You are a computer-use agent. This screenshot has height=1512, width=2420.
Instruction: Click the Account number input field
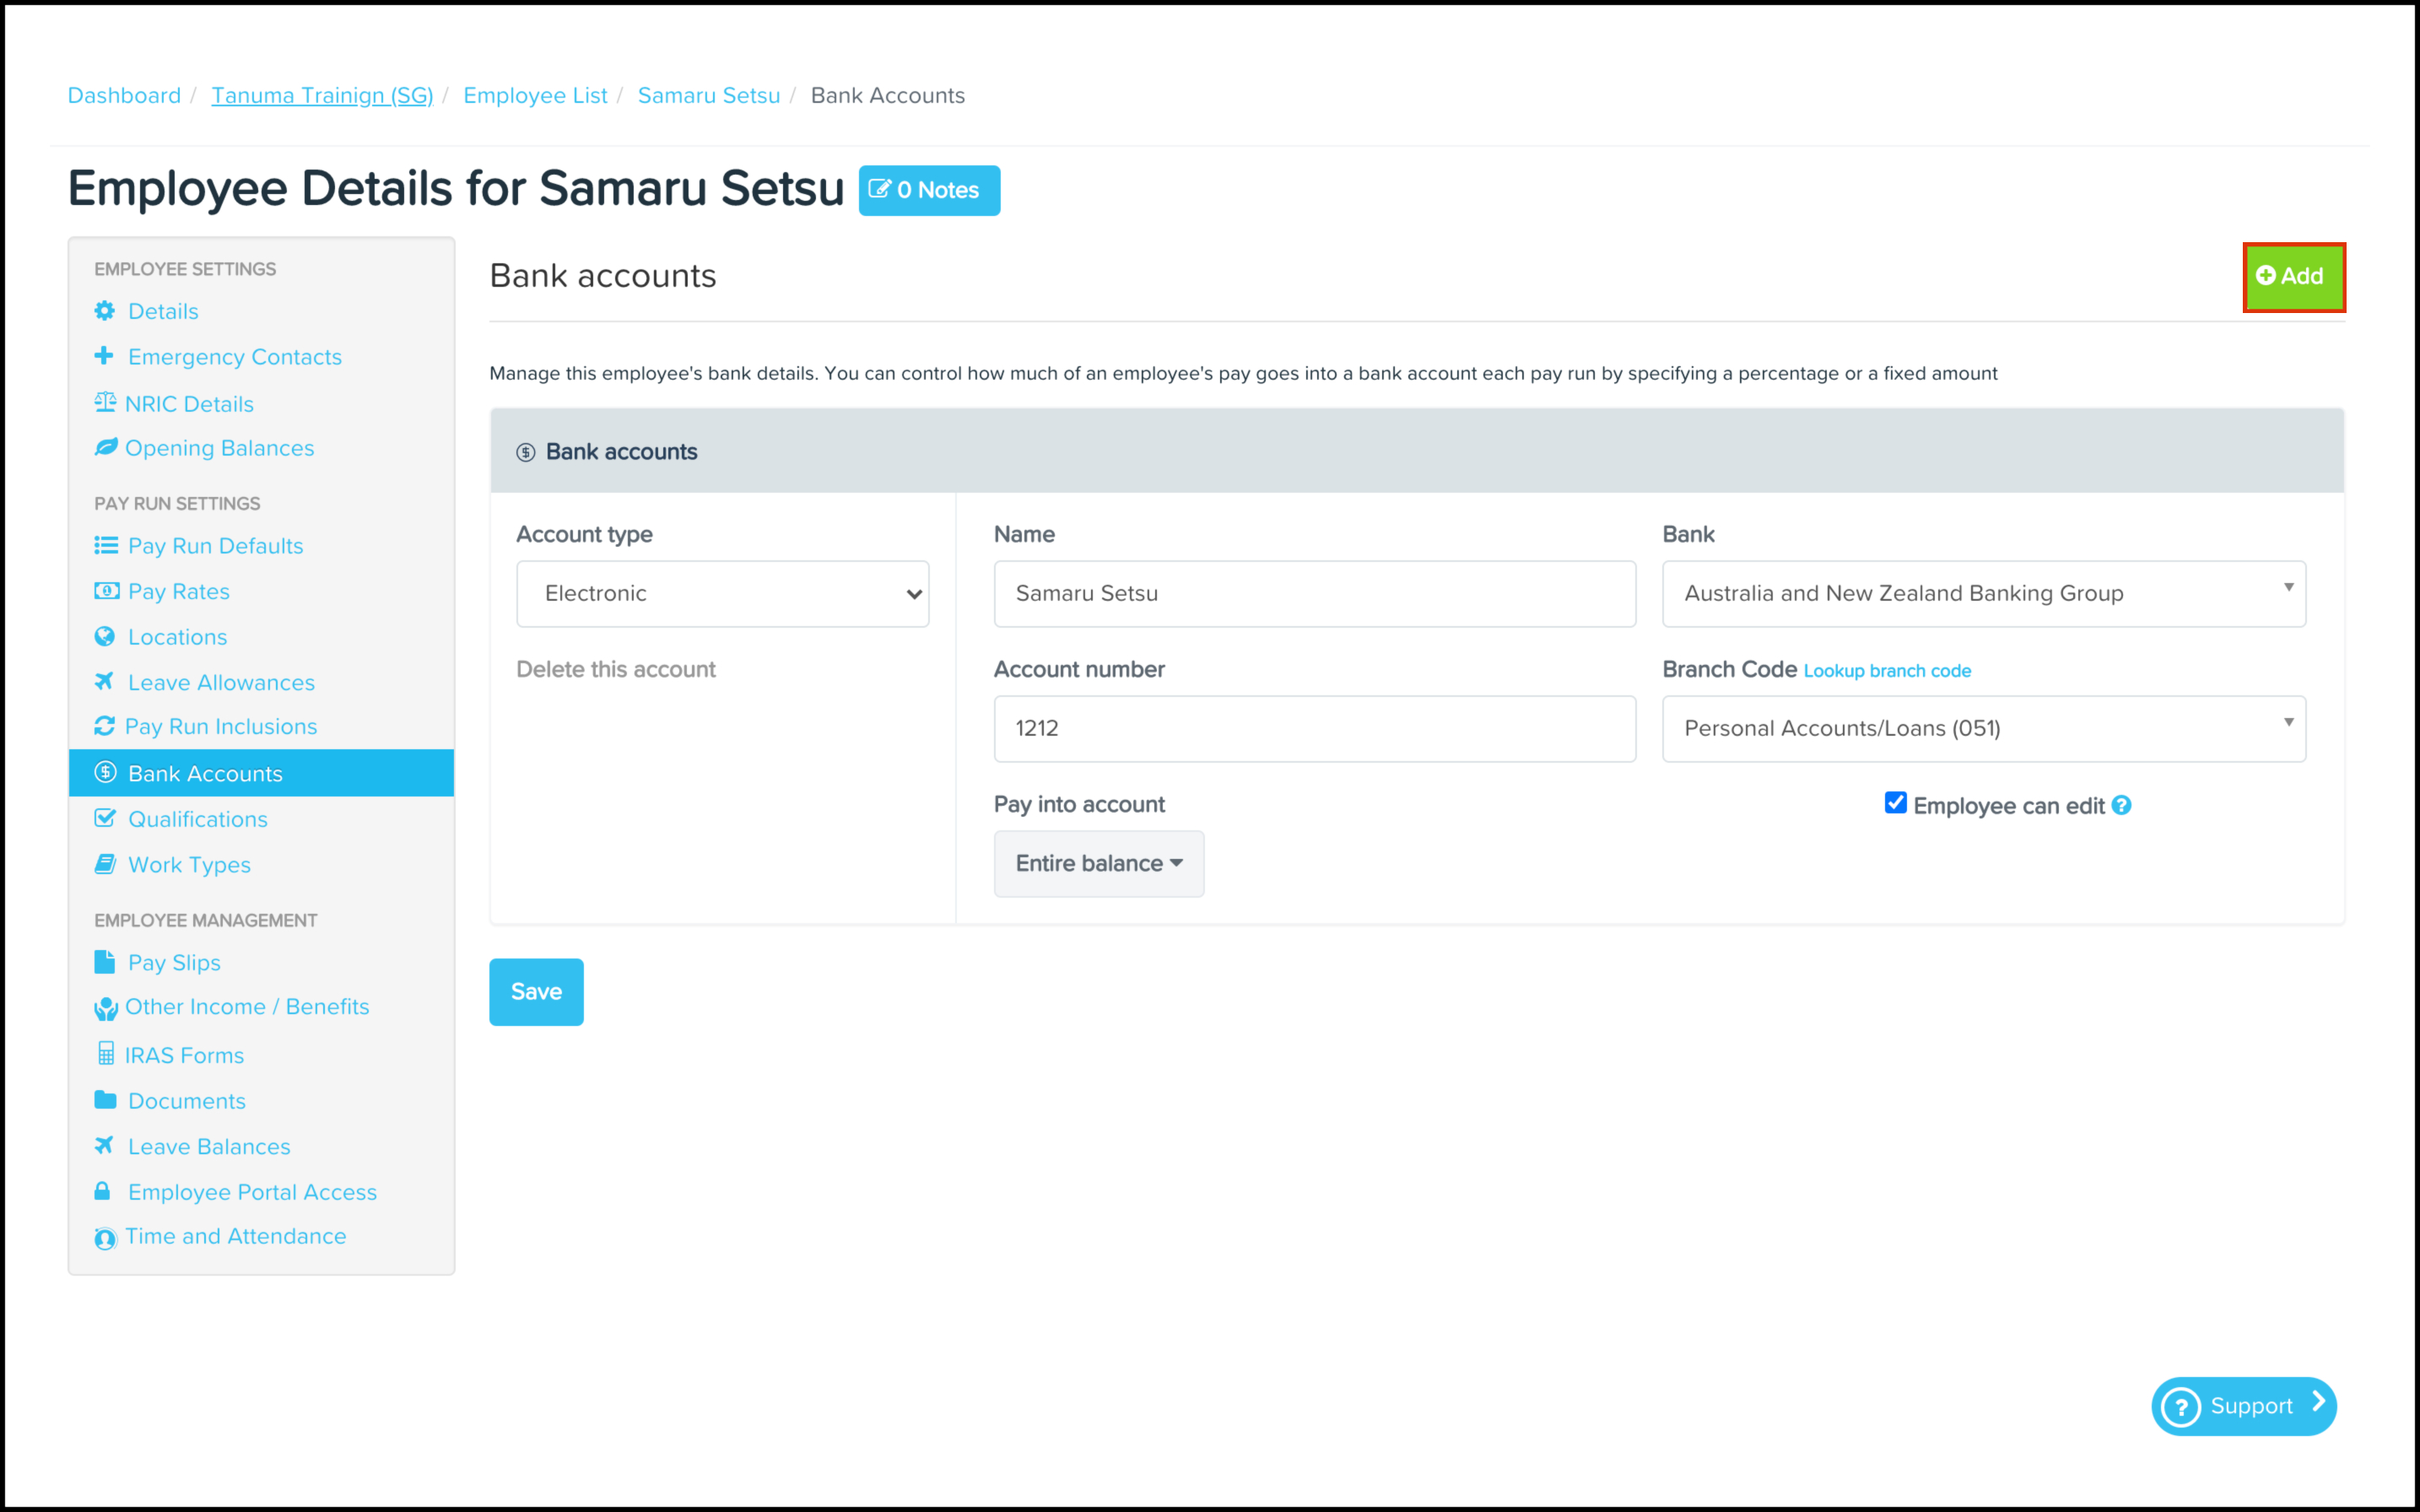[x=1314, y=729]
